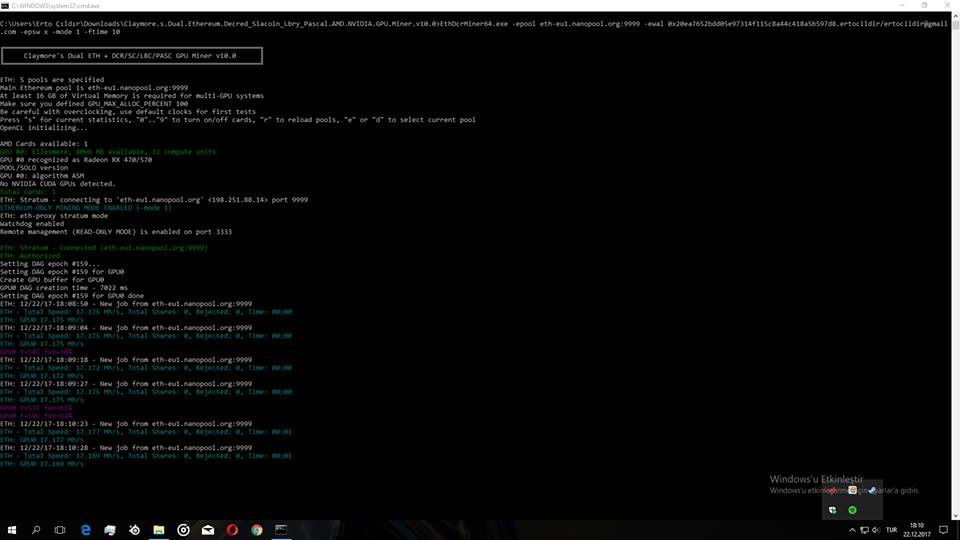Click the Windows Defender shield tray icon
The height and width of the screenshot is (540, 960).
pyautogui.click(x=833, y=509)
